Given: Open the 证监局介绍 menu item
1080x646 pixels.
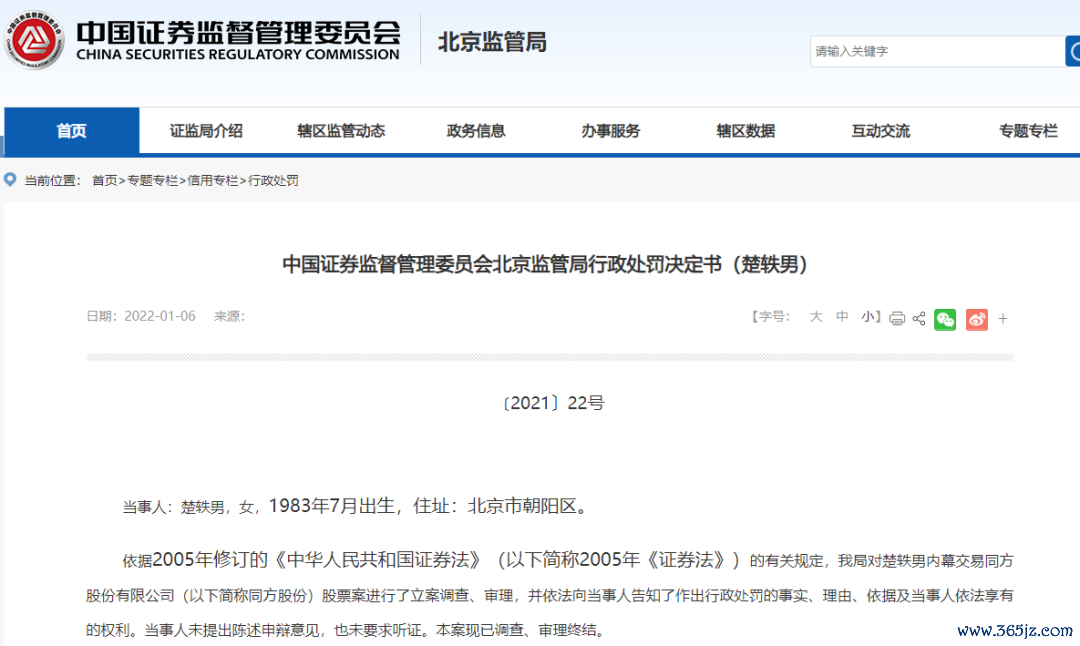Looking at the screenshot, I should click(x=206, y=131).
